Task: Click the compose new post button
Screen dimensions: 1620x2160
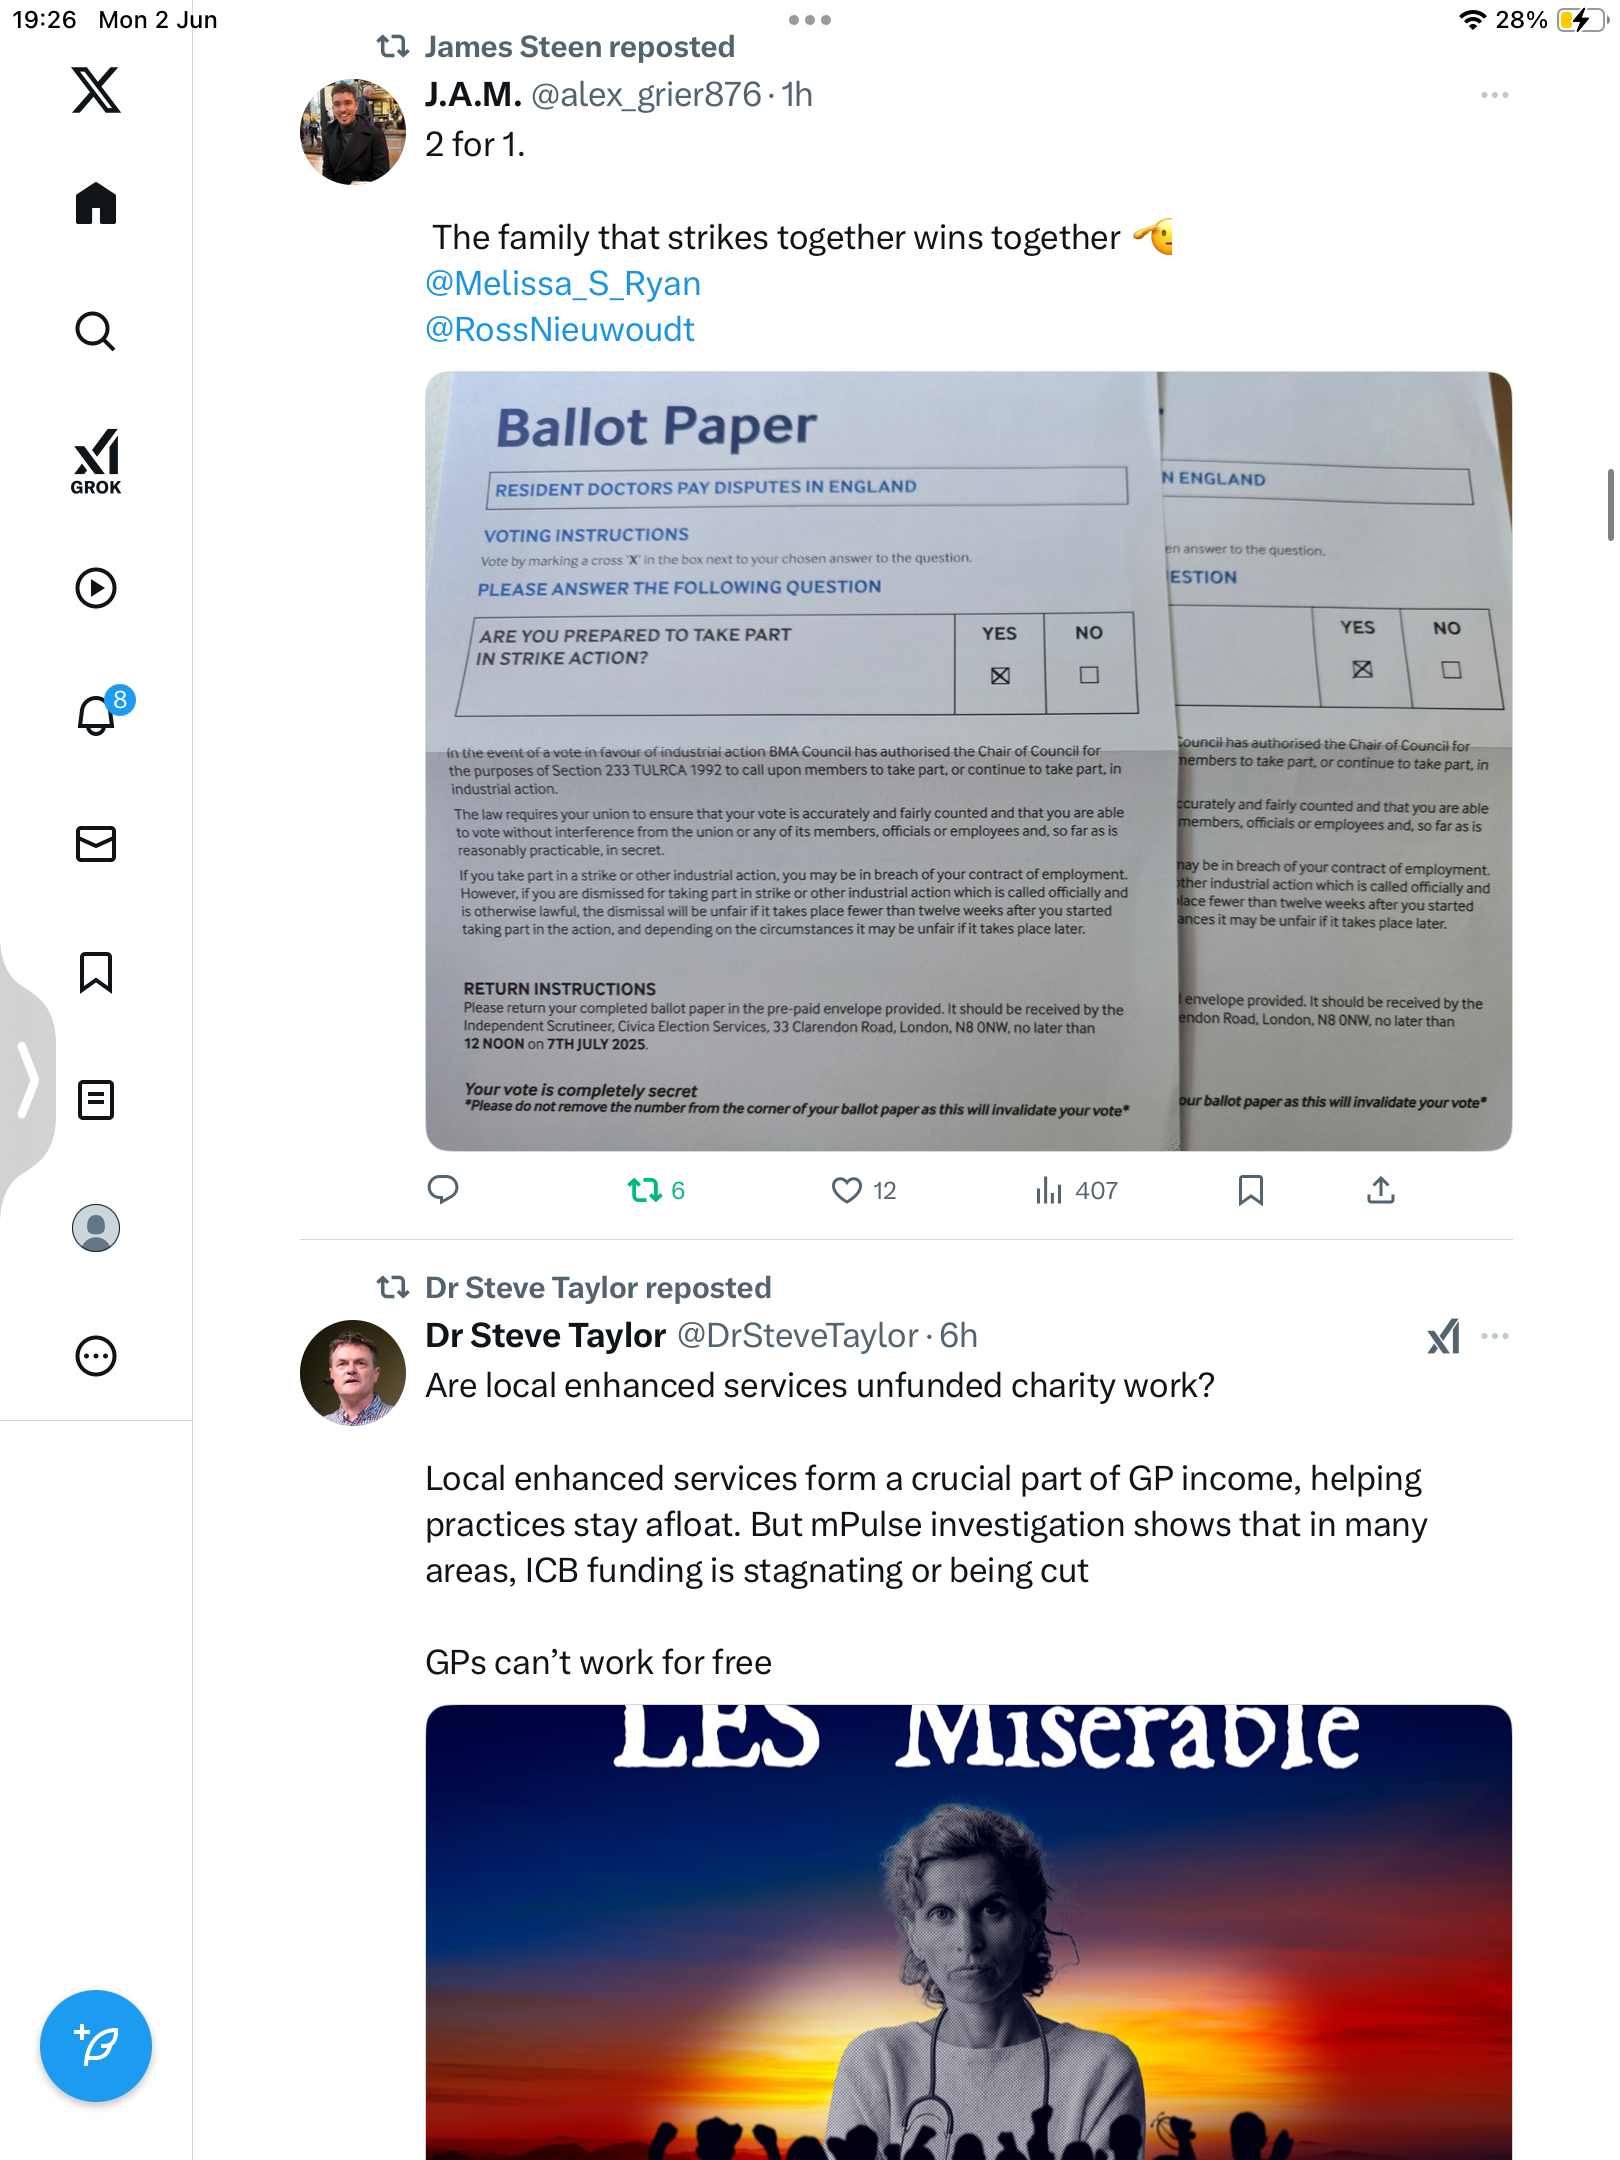Action: click(96, 2046)
